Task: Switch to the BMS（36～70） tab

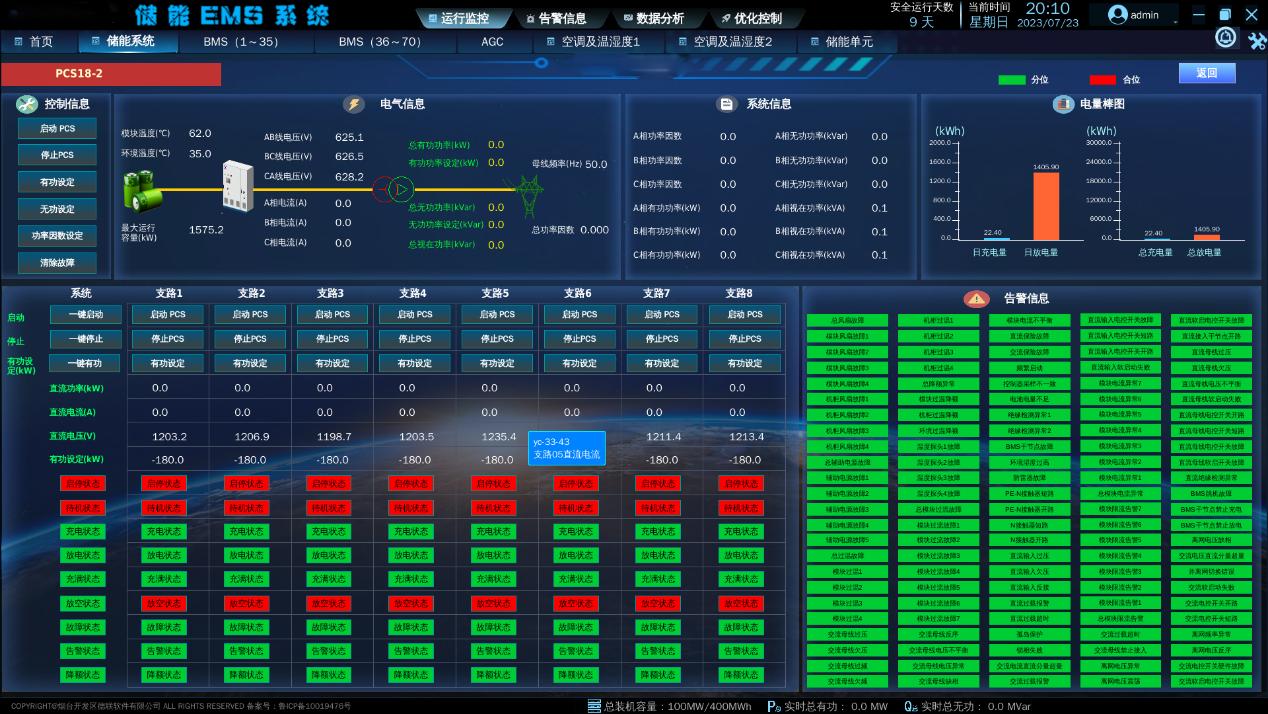Action: tap(379, 42)
